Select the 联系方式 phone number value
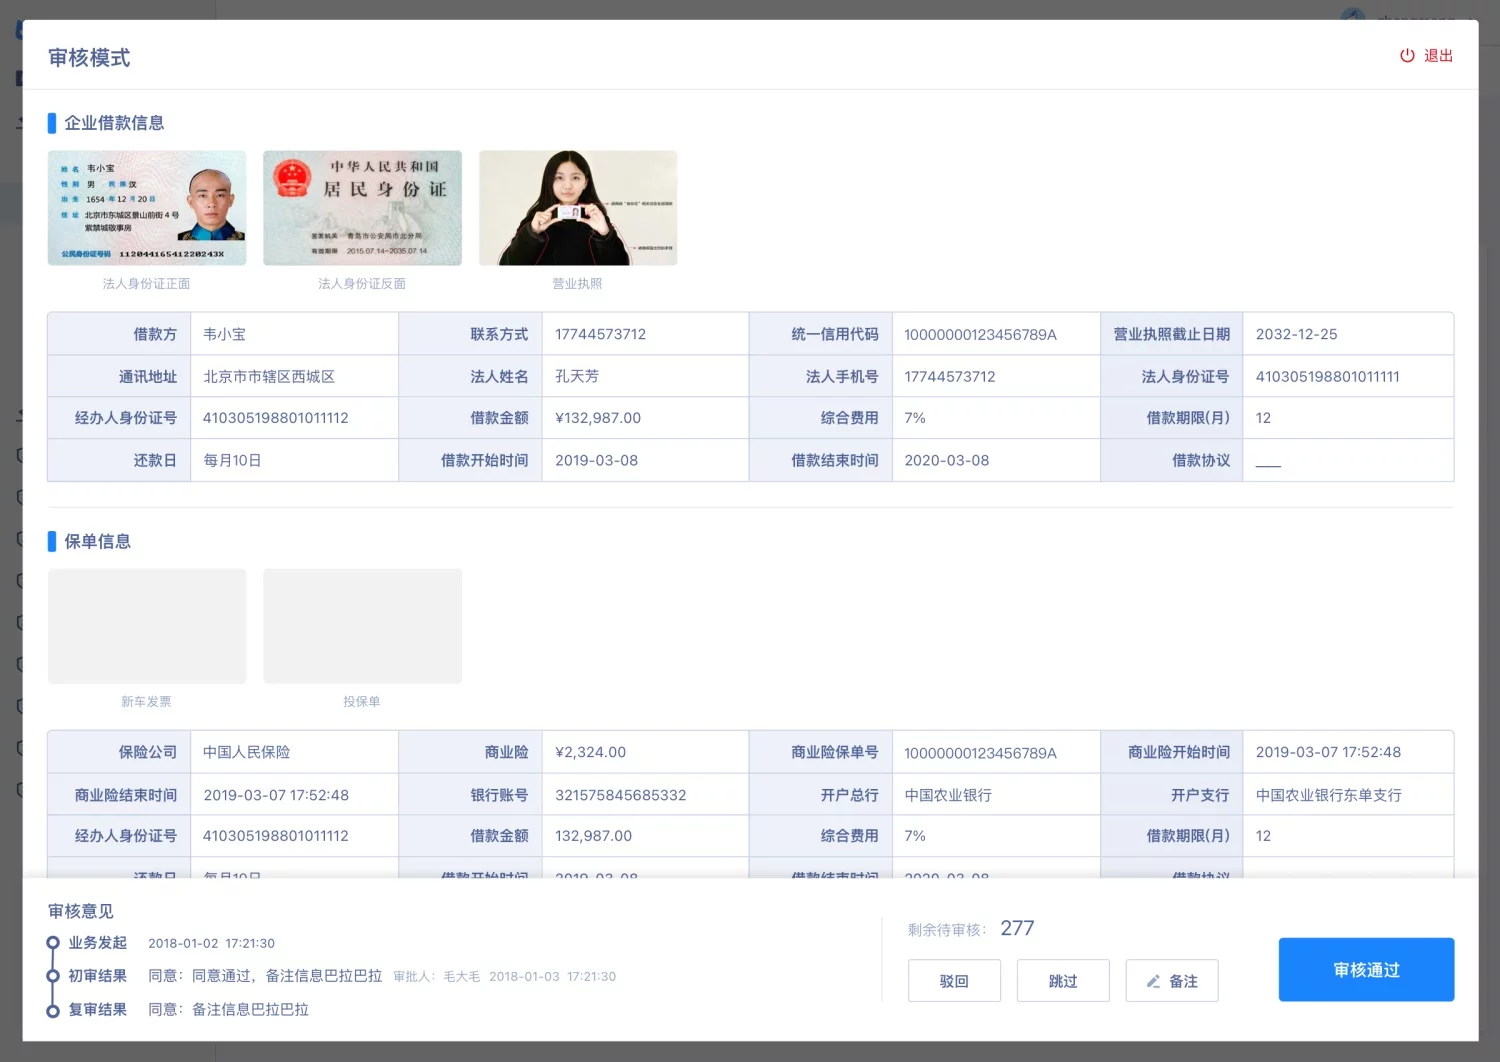Screen dimensions: 1500x1062 point(600,334)
